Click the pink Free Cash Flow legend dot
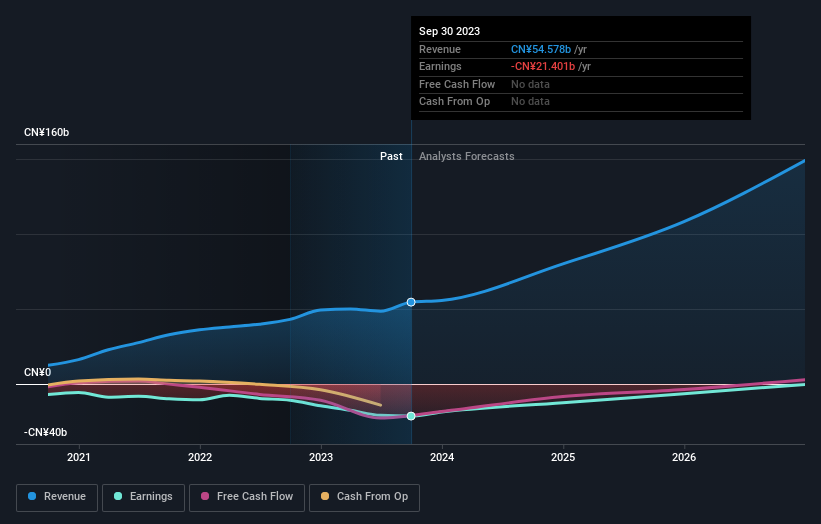The image size is (821, 524). pos(205,496)
